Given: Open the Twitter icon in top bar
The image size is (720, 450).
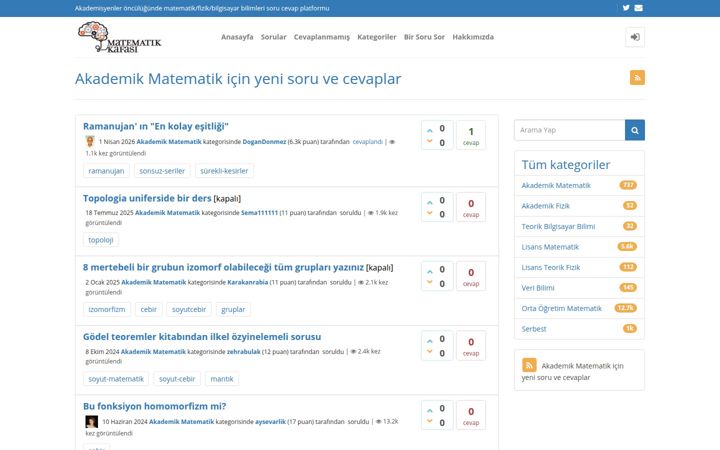Looking at the screenshot, I should (x=626, y=8).
